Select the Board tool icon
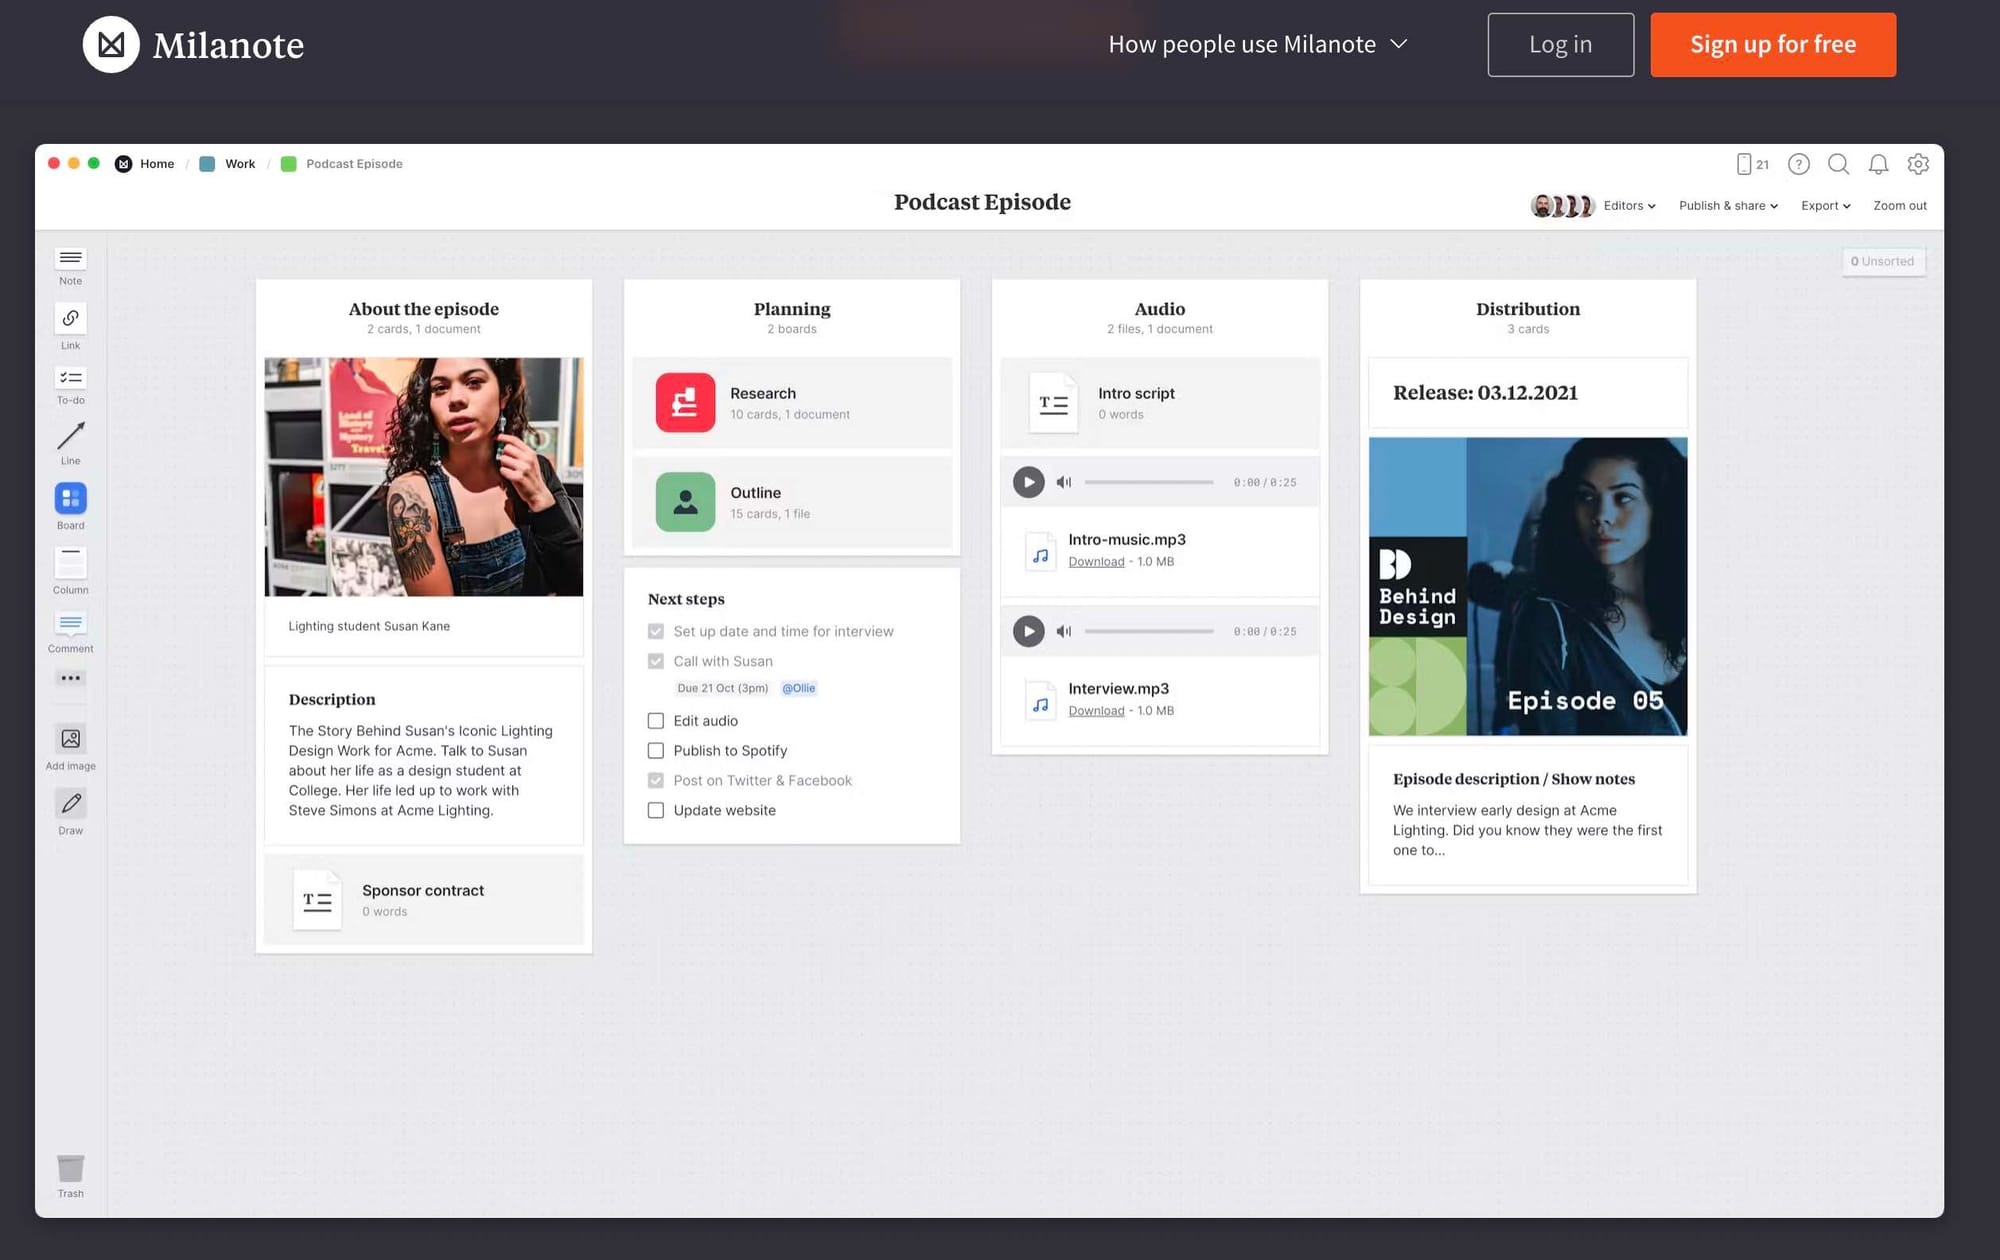Viewport: 2000px width, 1260px height. 70,498
